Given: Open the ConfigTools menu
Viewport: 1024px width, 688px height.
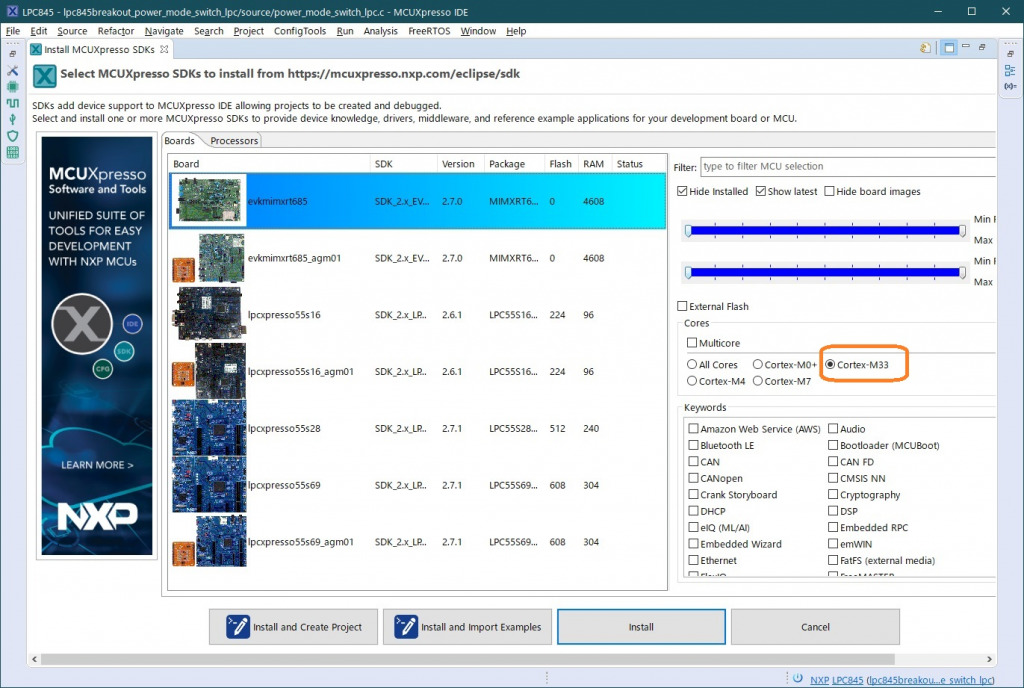Looking at the screenshot, I should (x=299, y=31).
